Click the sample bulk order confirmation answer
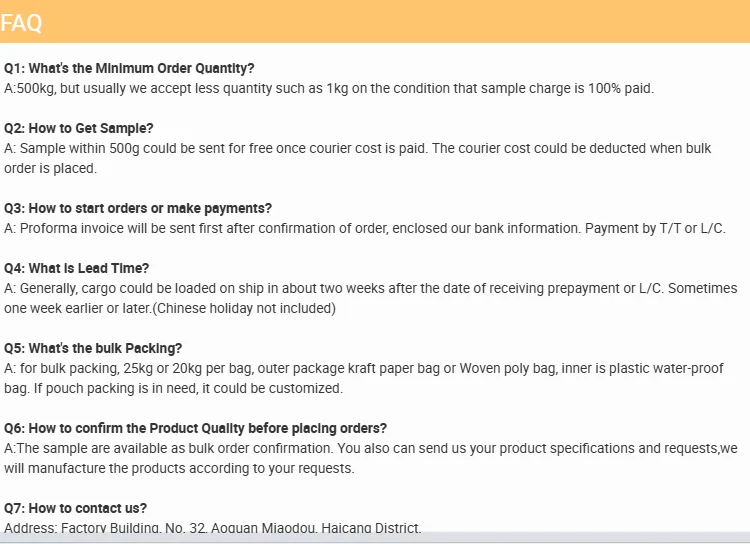750x544 pixels. click(x=371, y=448)
